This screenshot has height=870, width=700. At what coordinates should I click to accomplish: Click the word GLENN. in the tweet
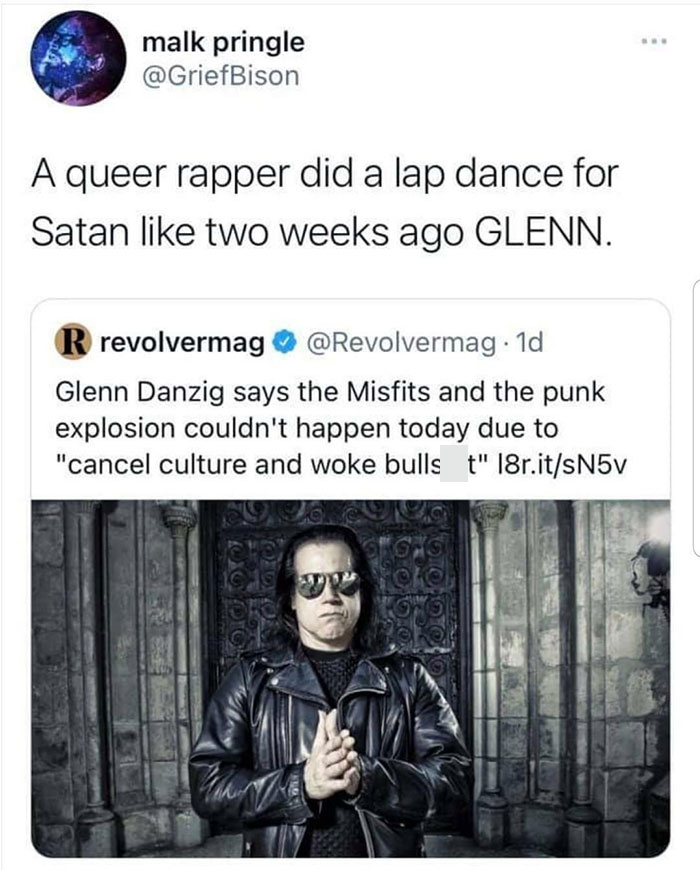(544, 232)
